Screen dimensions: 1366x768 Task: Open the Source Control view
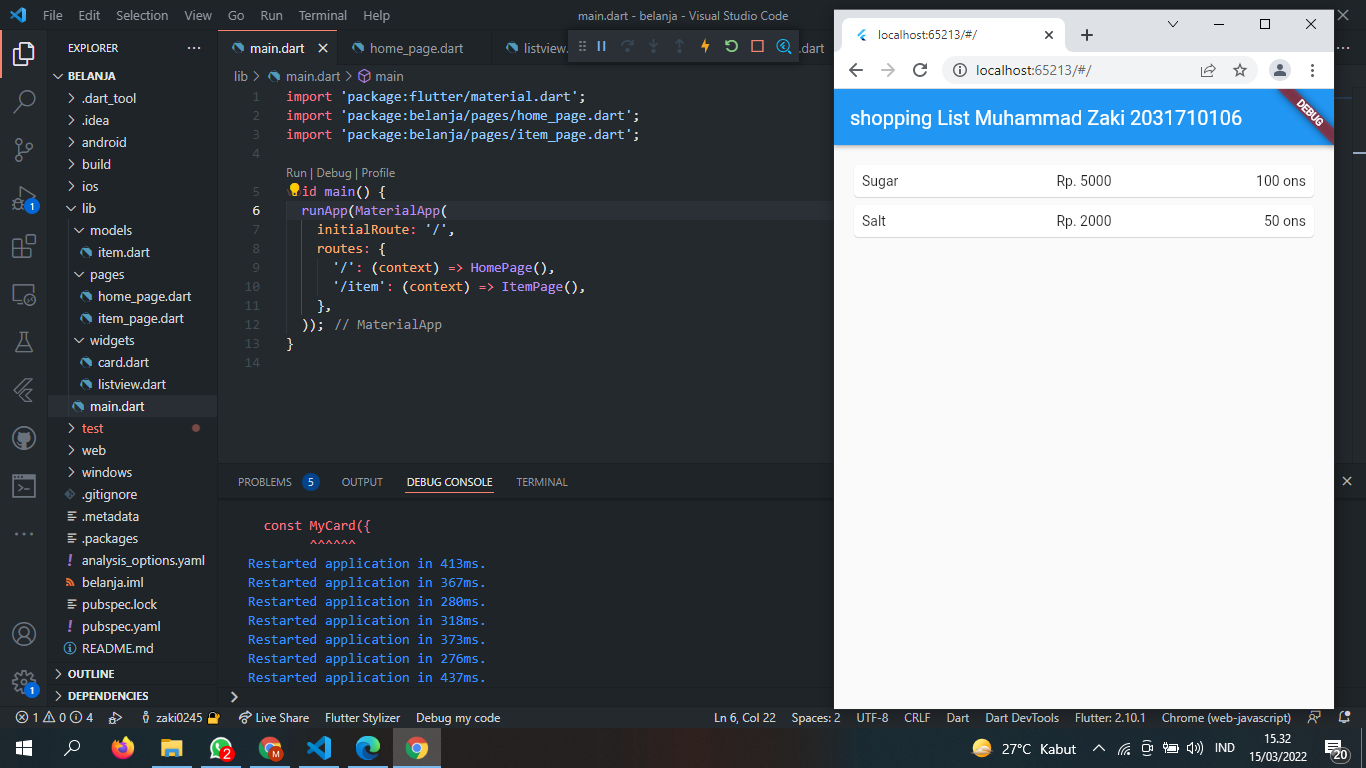coord(24,148)
